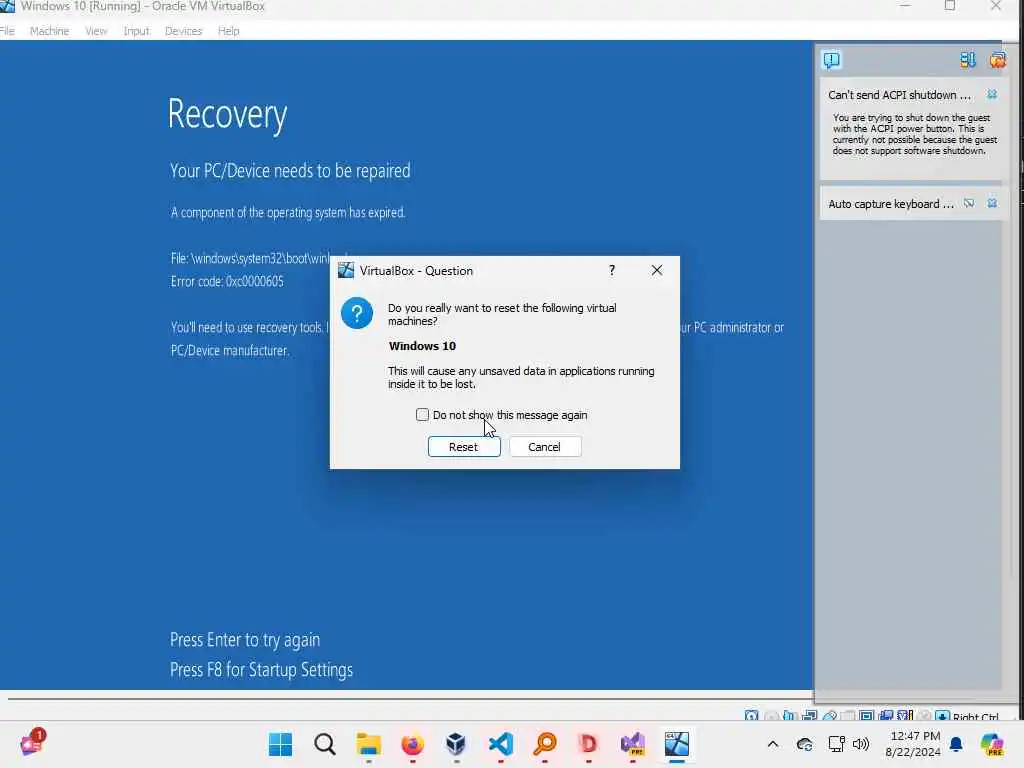This screenshot has height=768, width=1024.
Task: Click the display indicator in VM status bar
Action: (x=867, y=716)
